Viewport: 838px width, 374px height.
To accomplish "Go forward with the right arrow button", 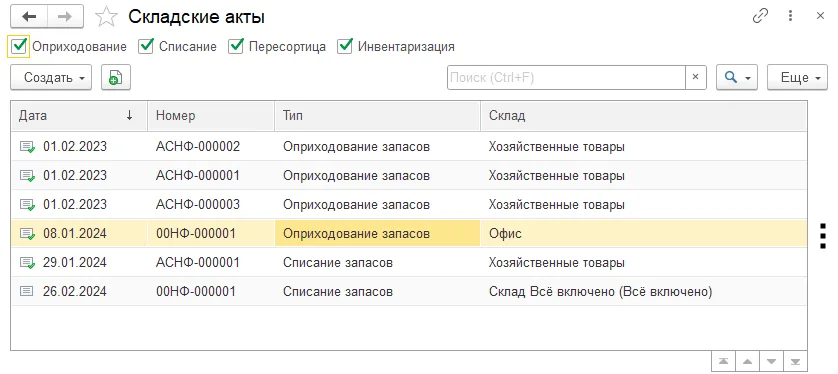I will pyautogui.click(x=65, y=17).
